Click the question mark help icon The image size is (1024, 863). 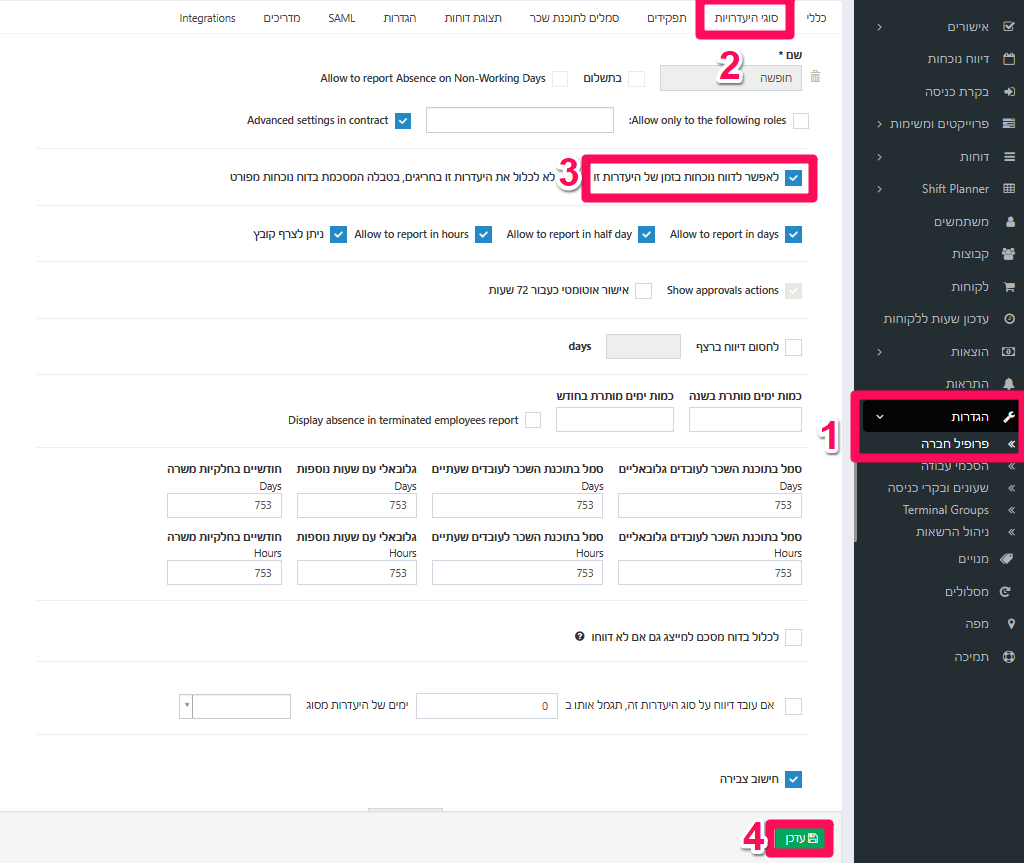579,636
